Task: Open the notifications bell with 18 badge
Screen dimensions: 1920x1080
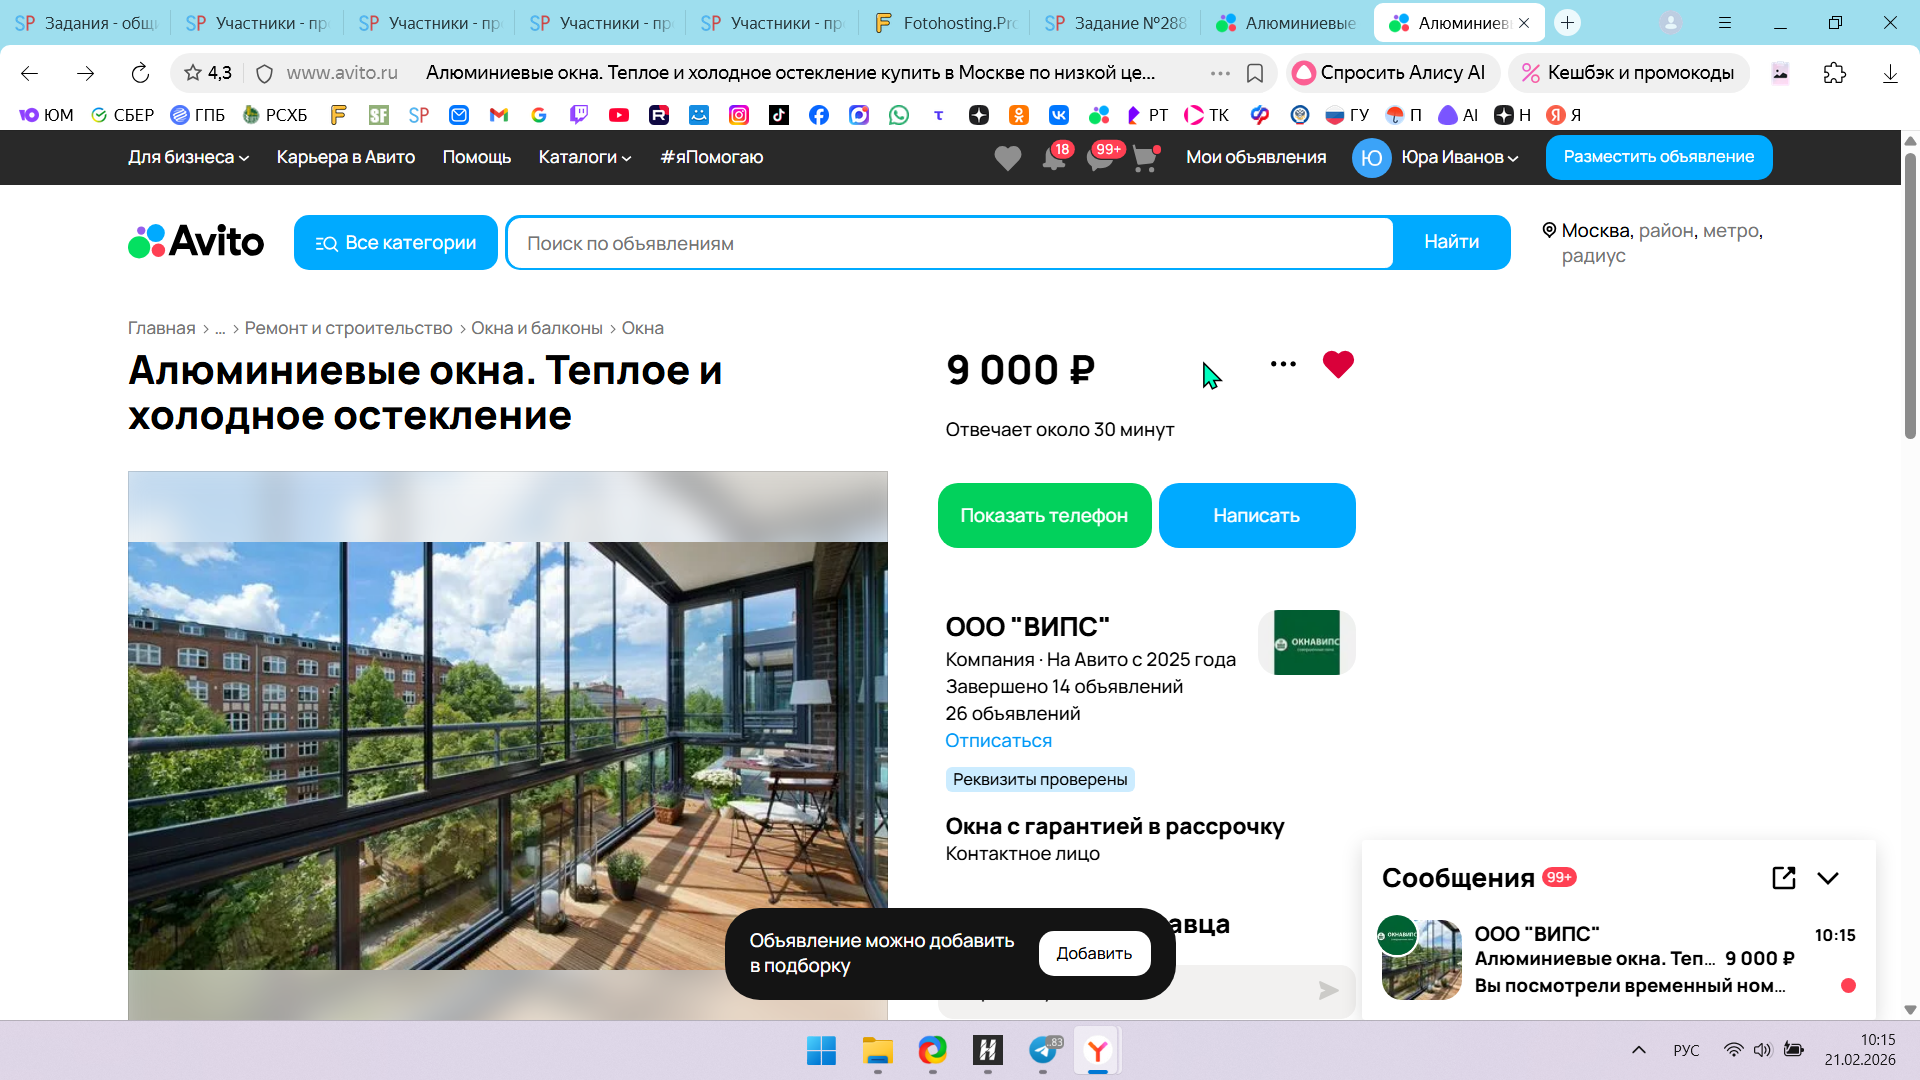Action: tap(1054, 158)
